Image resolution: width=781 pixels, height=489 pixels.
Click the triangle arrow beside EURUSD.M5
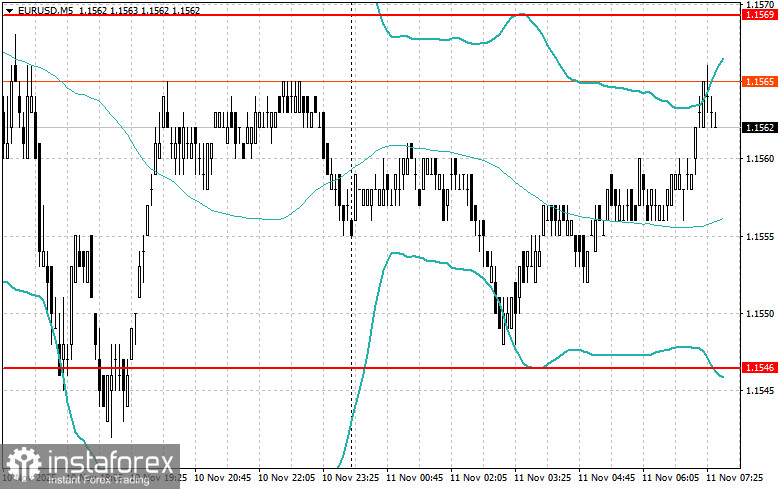tap(9, 10)
